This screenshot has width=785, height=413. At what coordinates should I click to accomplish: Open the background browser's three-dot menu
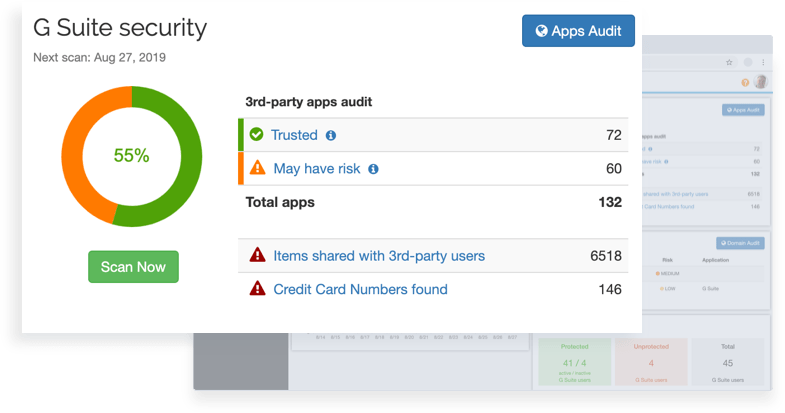[763, 63]
